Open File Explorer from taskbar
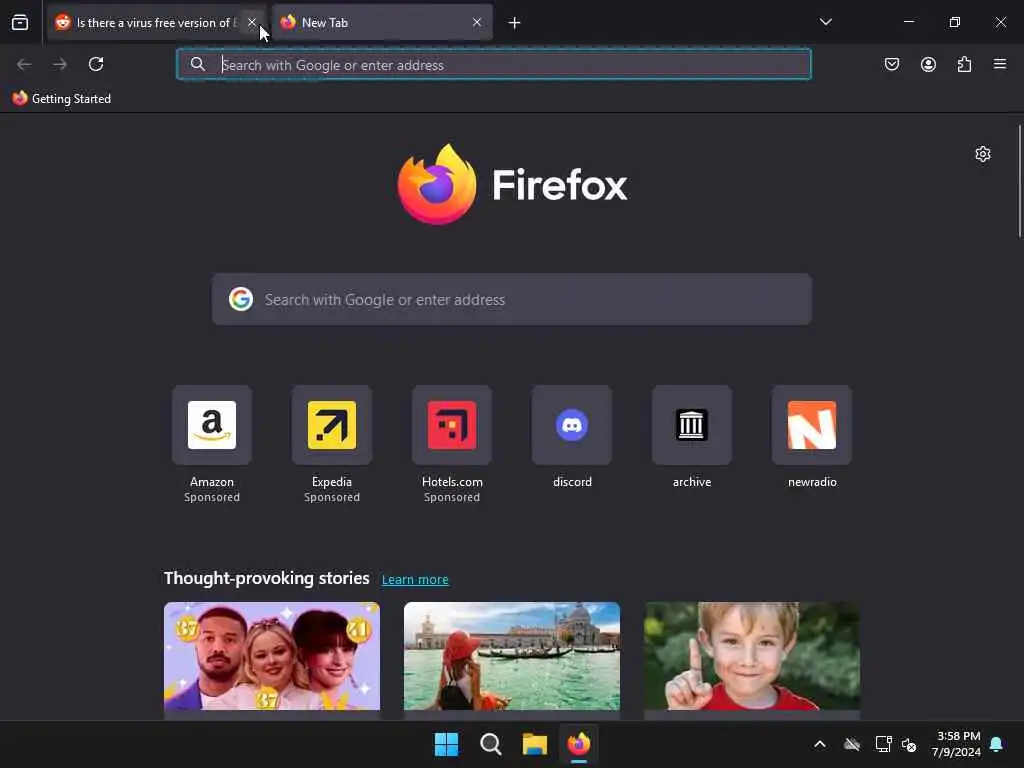The height and width of the screenshot is (768, 1024). point(535,744)
